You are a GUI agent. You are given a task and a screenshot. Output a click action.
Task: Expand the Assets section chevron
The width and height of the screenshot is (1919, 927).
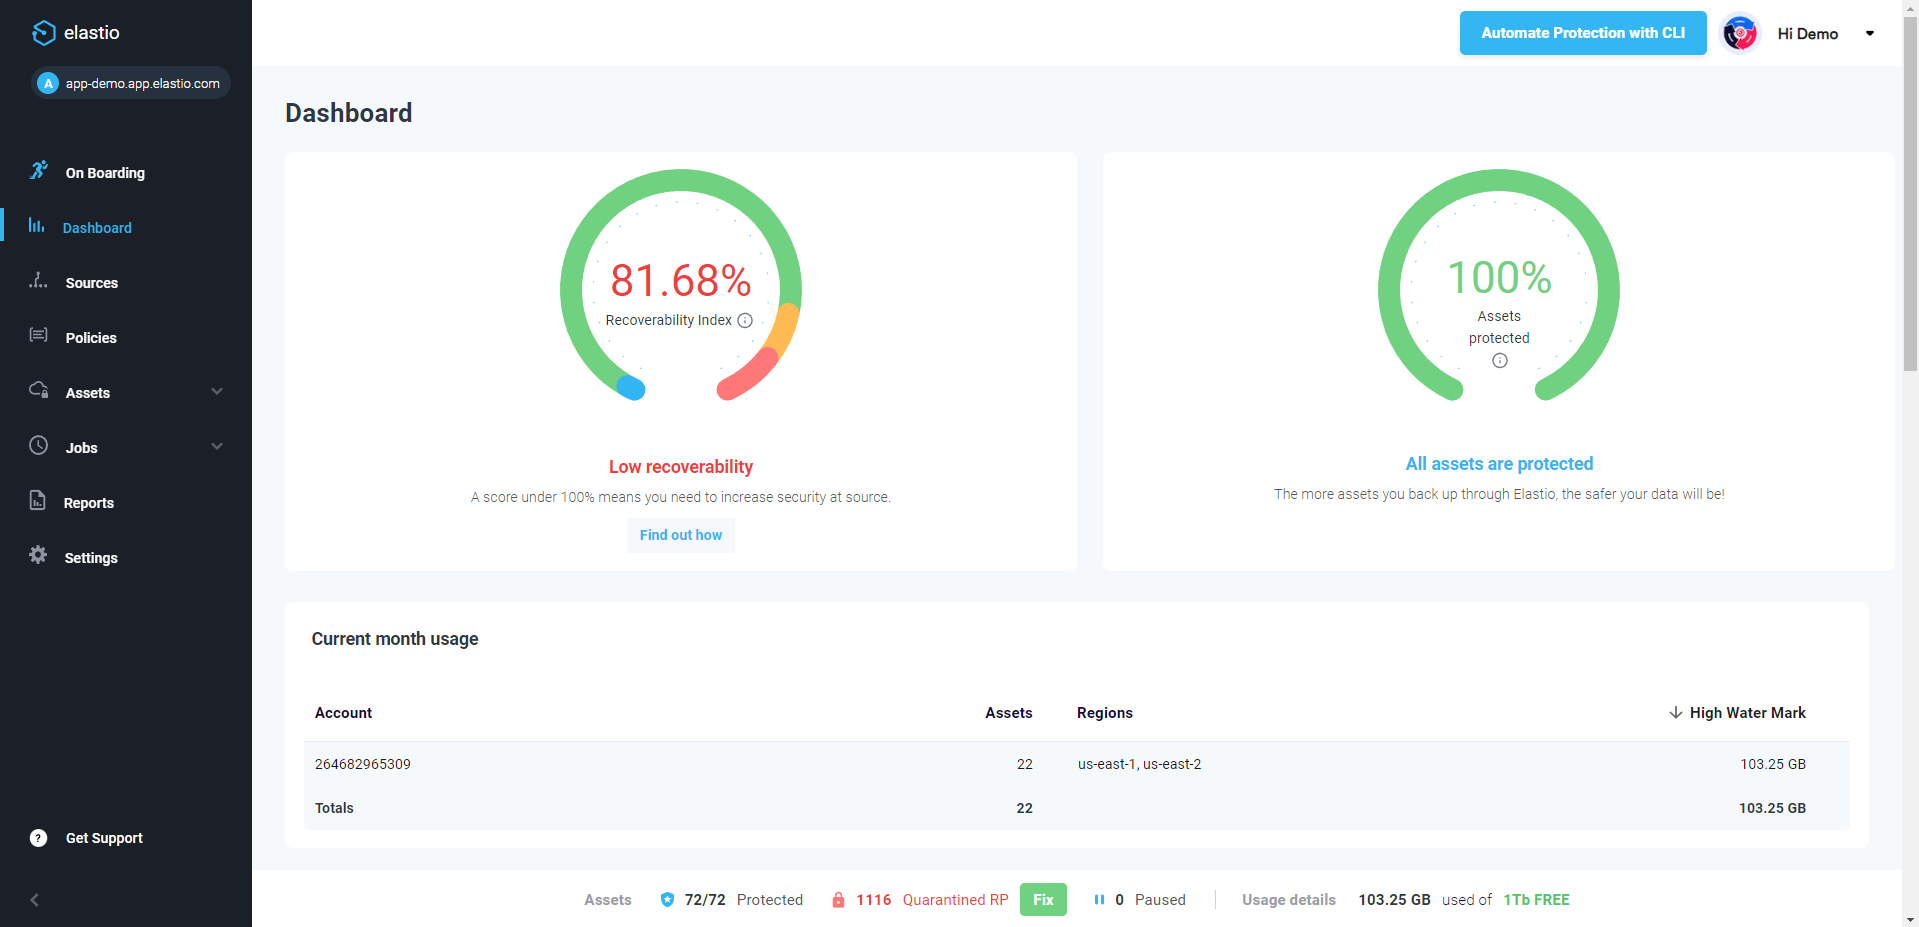coord(217,392)
